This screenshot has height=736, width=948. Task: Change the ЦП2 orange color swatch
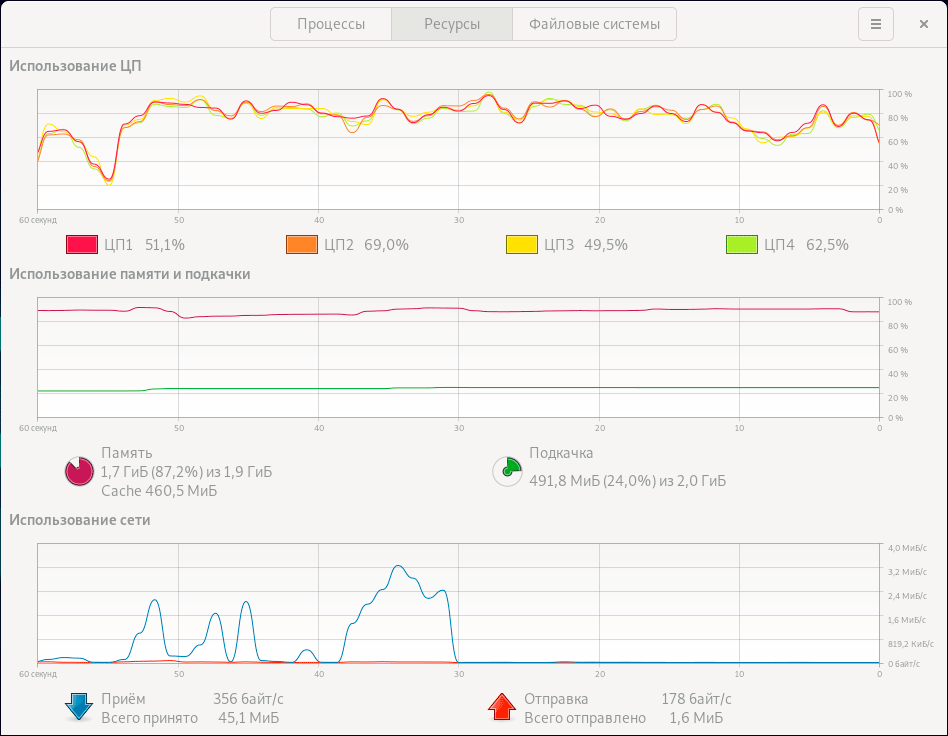(x=302, y=245)
